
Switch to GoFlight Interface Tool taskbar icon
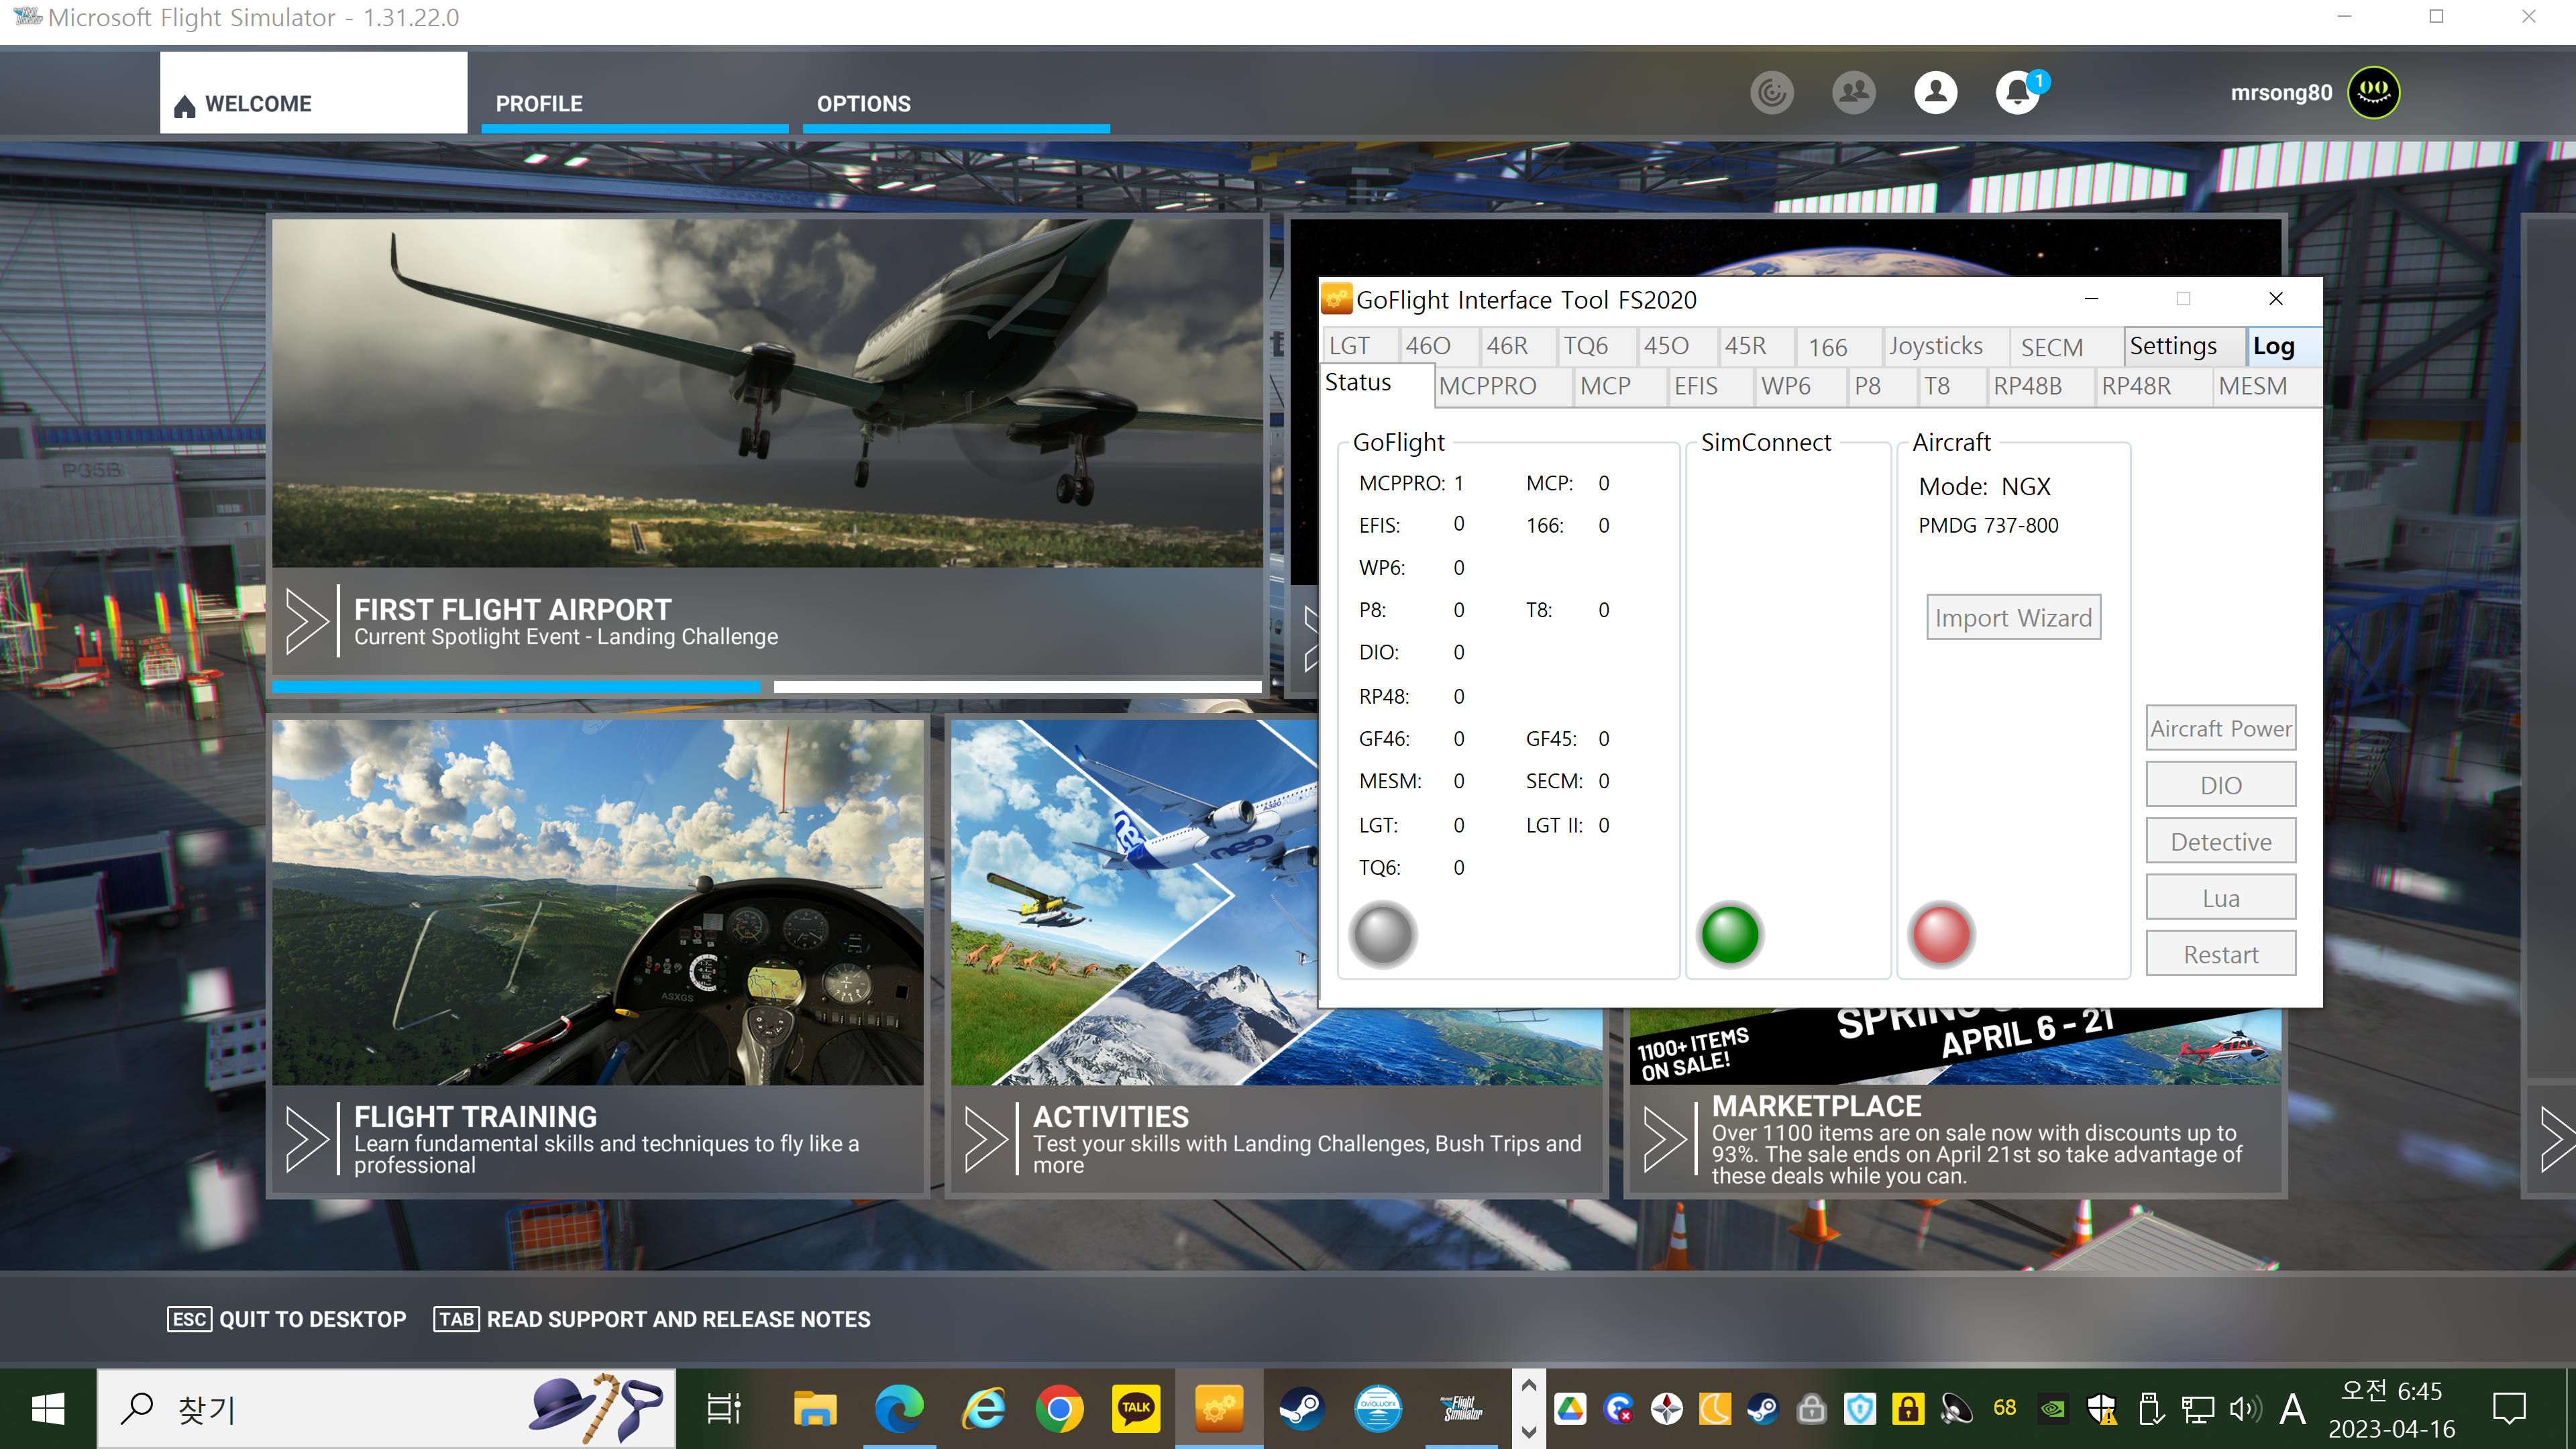[x=1218, y=1409]
